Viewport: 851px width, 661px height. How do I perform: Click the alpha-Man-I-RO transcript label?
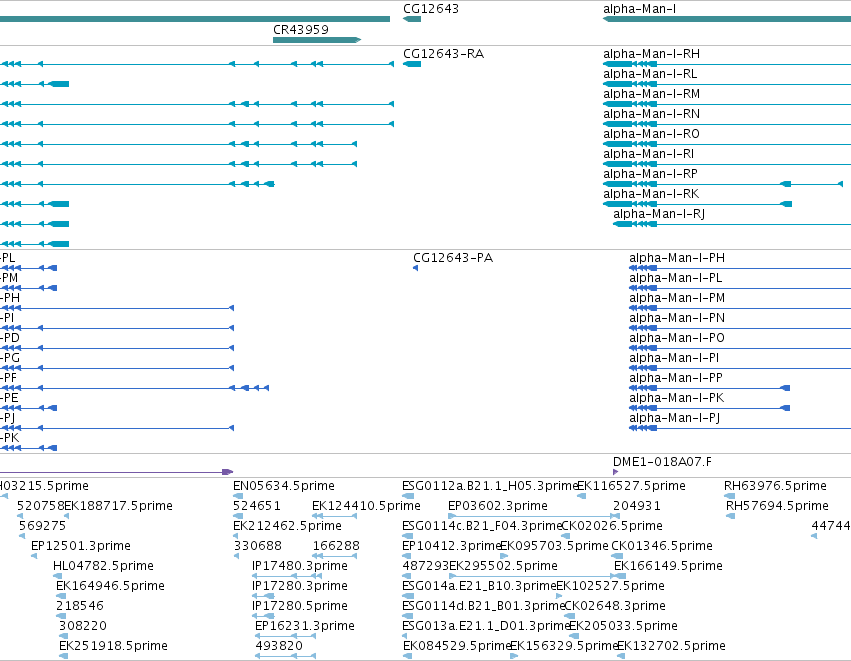(651, 134)
